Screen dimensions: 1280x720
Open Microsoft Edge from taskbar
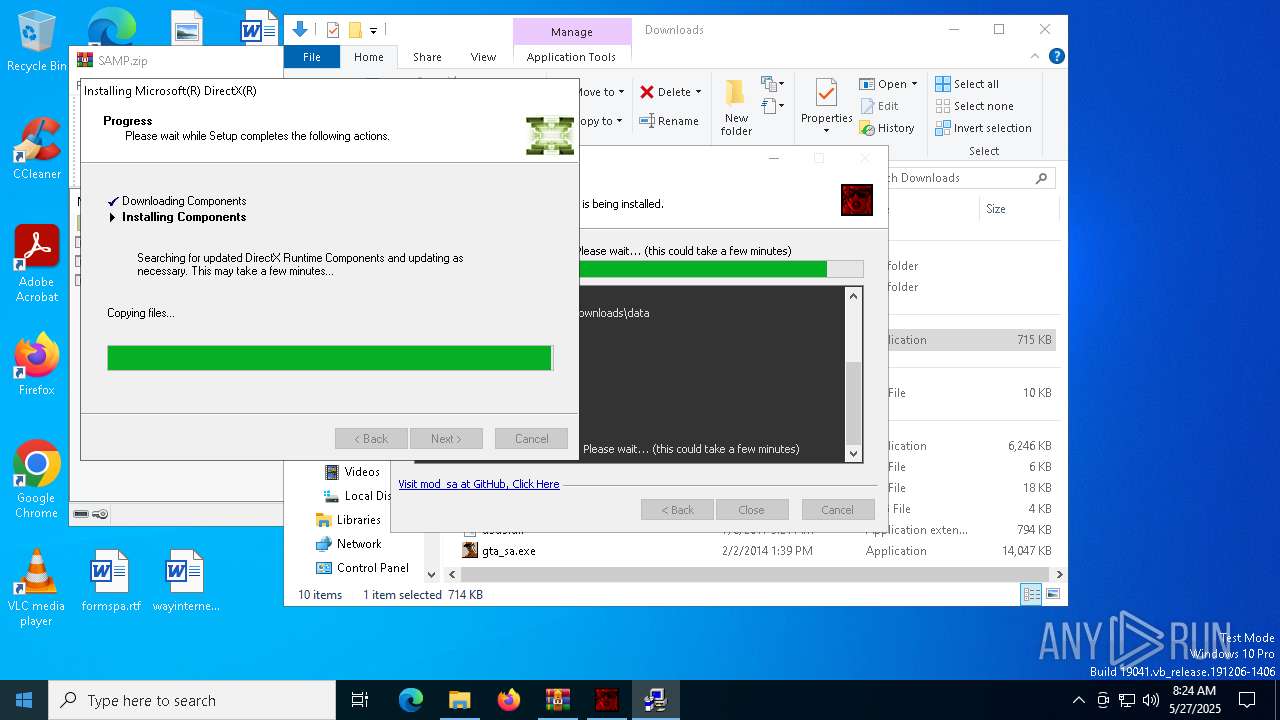411,700
